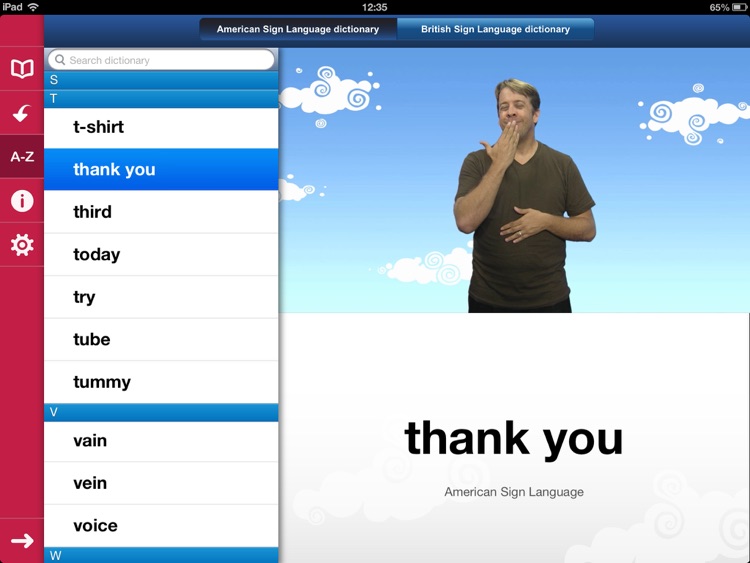750x563 pixels.
Task: Tap the S section header
Action: tap(161, 80)
